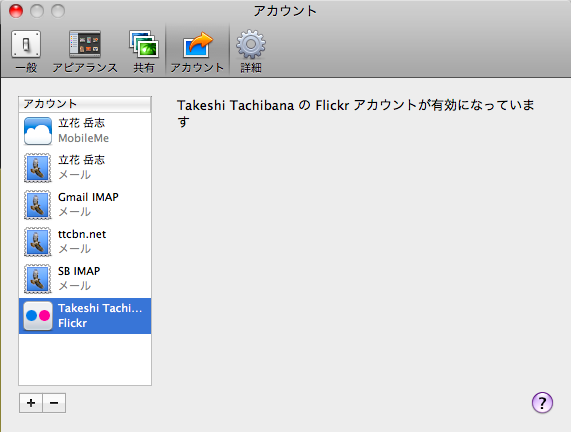Open help with the question mark button
The image size is (571, 432).
(x=542, y=403)
